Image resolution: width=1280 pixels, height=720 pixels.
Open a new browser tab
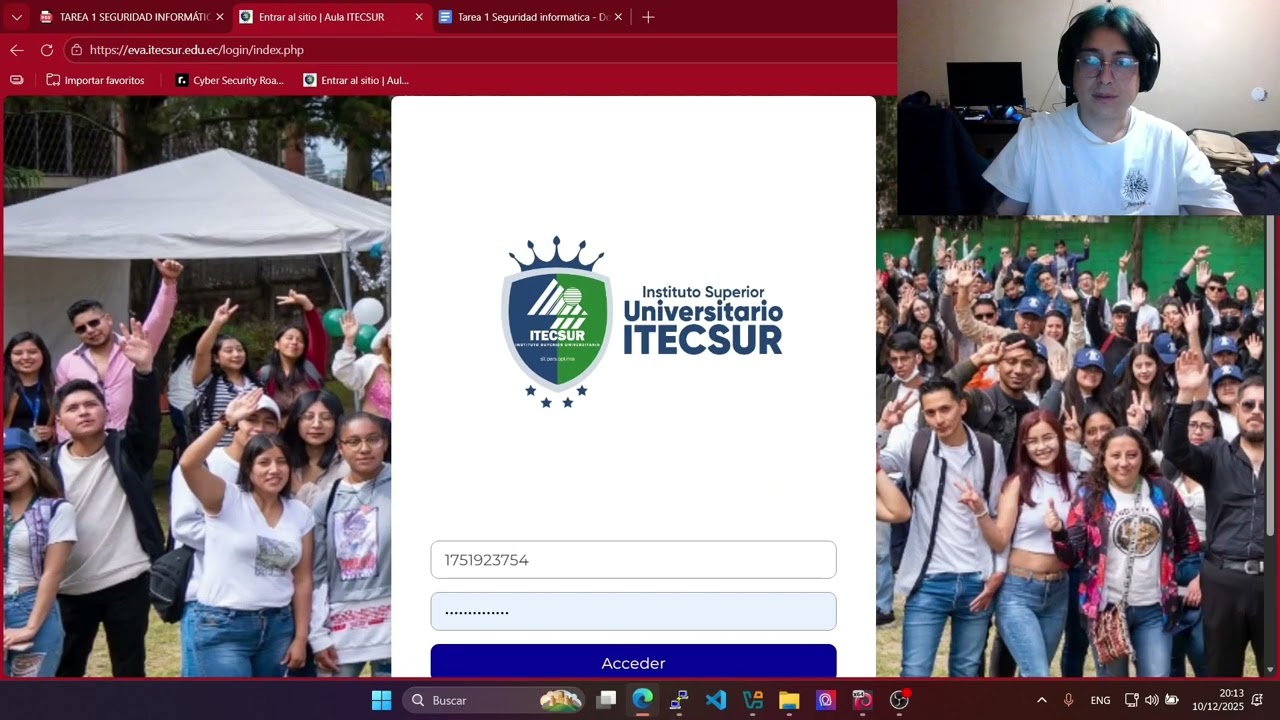(x=648, y=17)
